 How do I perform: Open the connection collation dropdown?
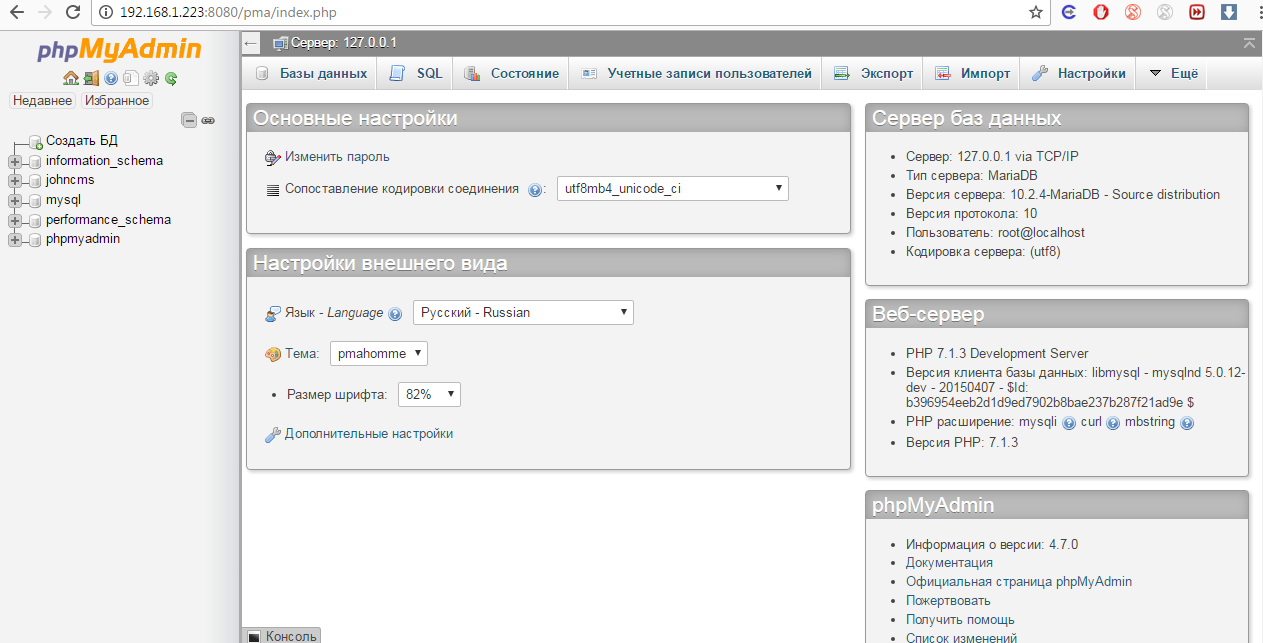672,188
